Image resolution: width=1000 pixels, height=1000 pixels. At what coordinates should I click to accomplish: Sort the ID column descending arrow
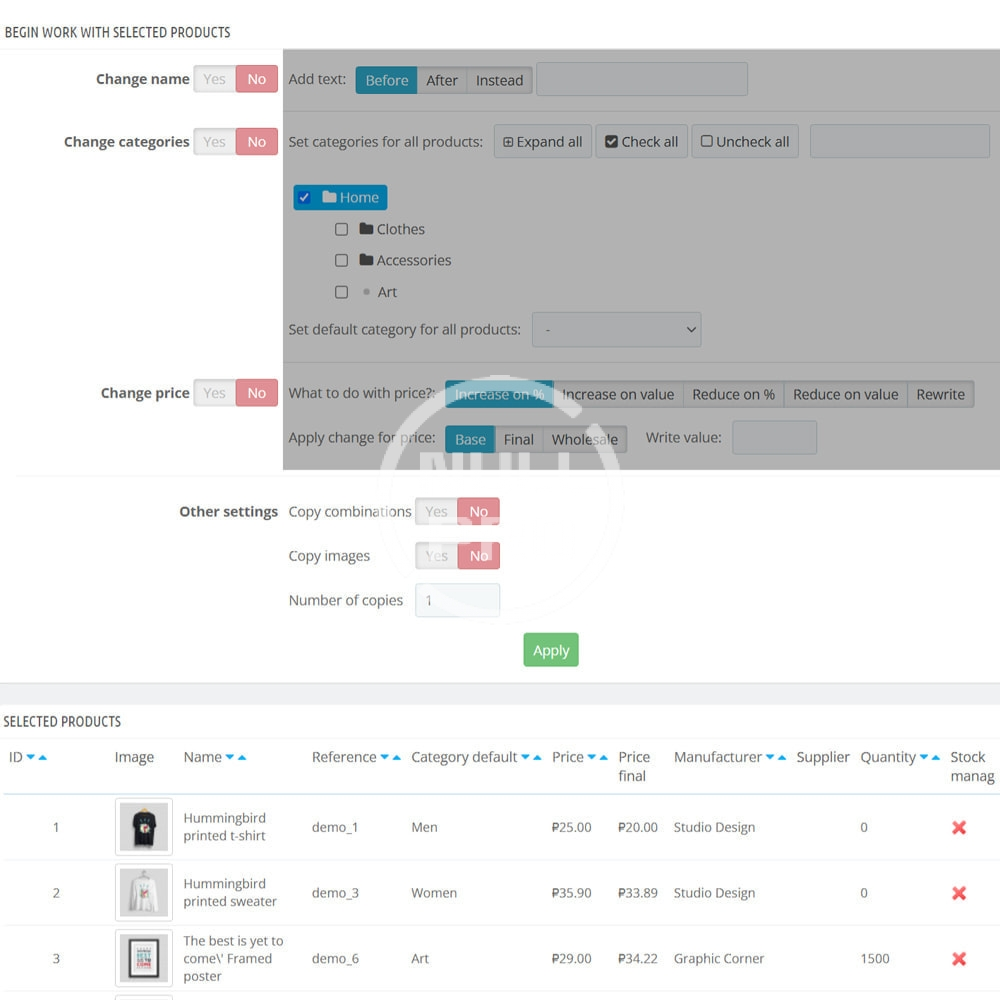(x=31, y=758)
